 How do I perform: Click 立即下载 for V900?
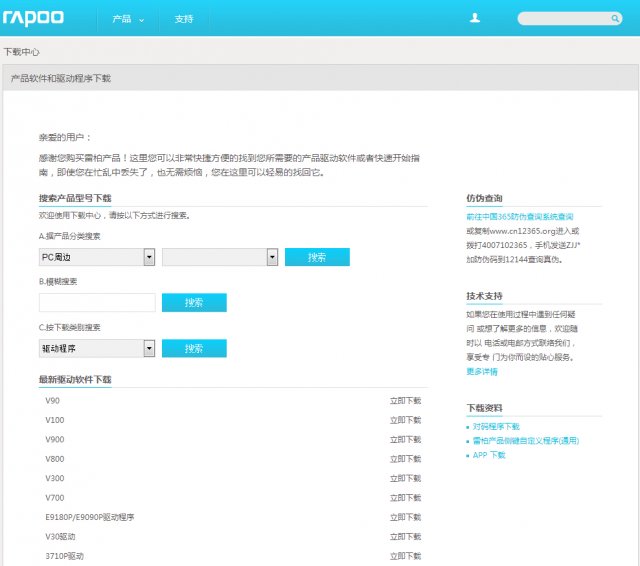405,440
